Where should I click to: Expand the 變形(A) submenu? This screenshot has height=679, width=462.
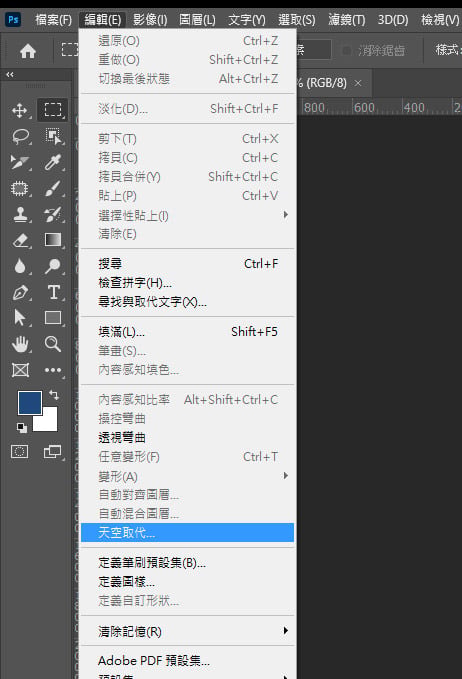(x=187, y=476)
